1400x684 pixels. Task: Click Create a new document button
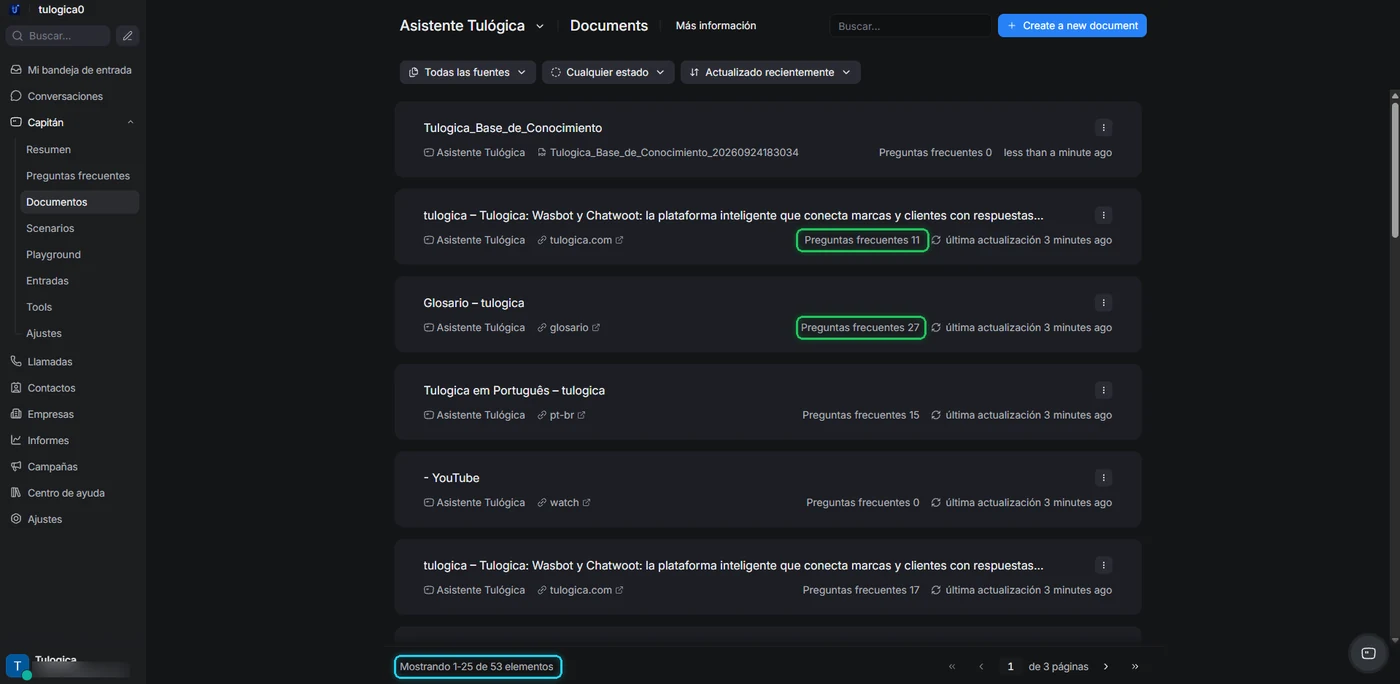pyautogui.click(x=1072, y=26)
